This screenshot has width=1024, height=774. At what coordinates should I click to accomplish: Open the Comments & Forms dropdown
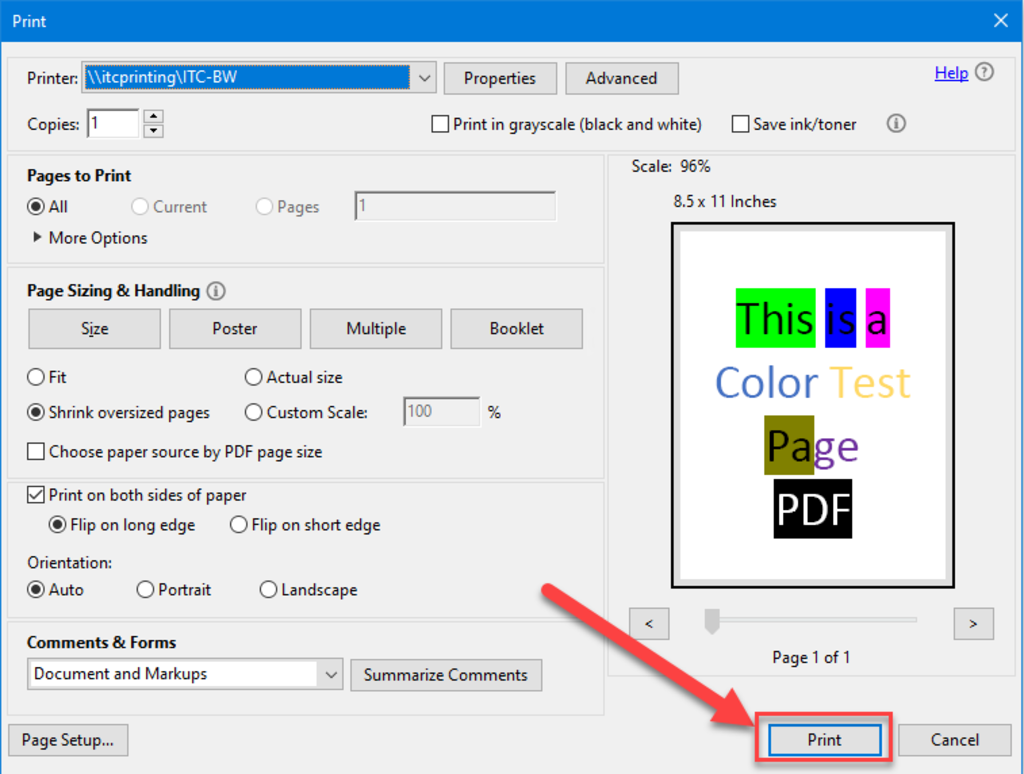pyautogui.click(x=332, y=674)
